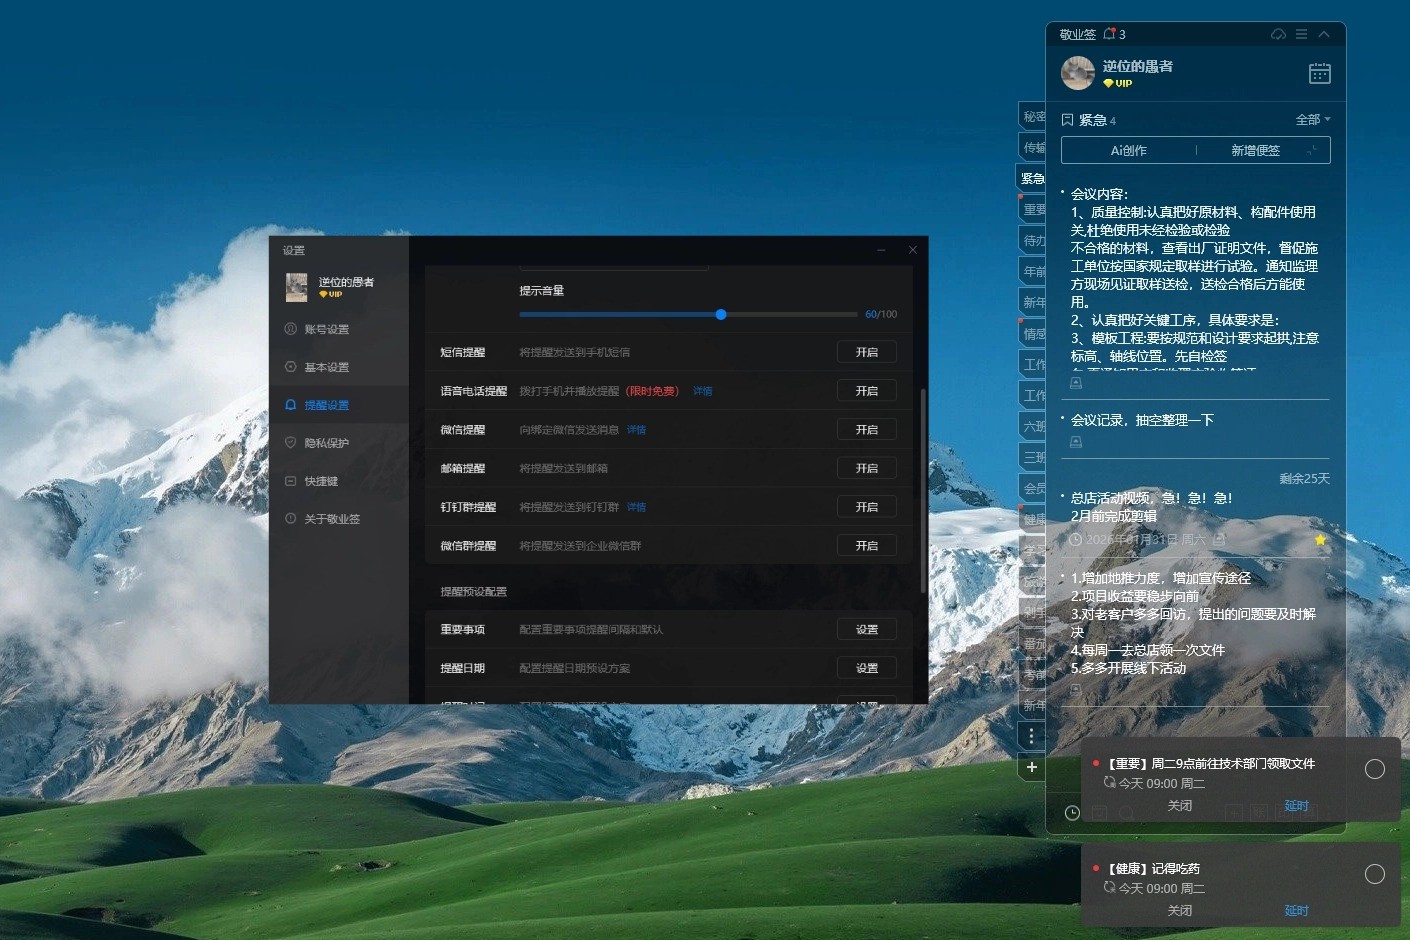The height and width of the screenshot is (940, 1410).
Task: Collapse the 敬业签 panel with the up chevron
Action: [x=1324, y=34]
